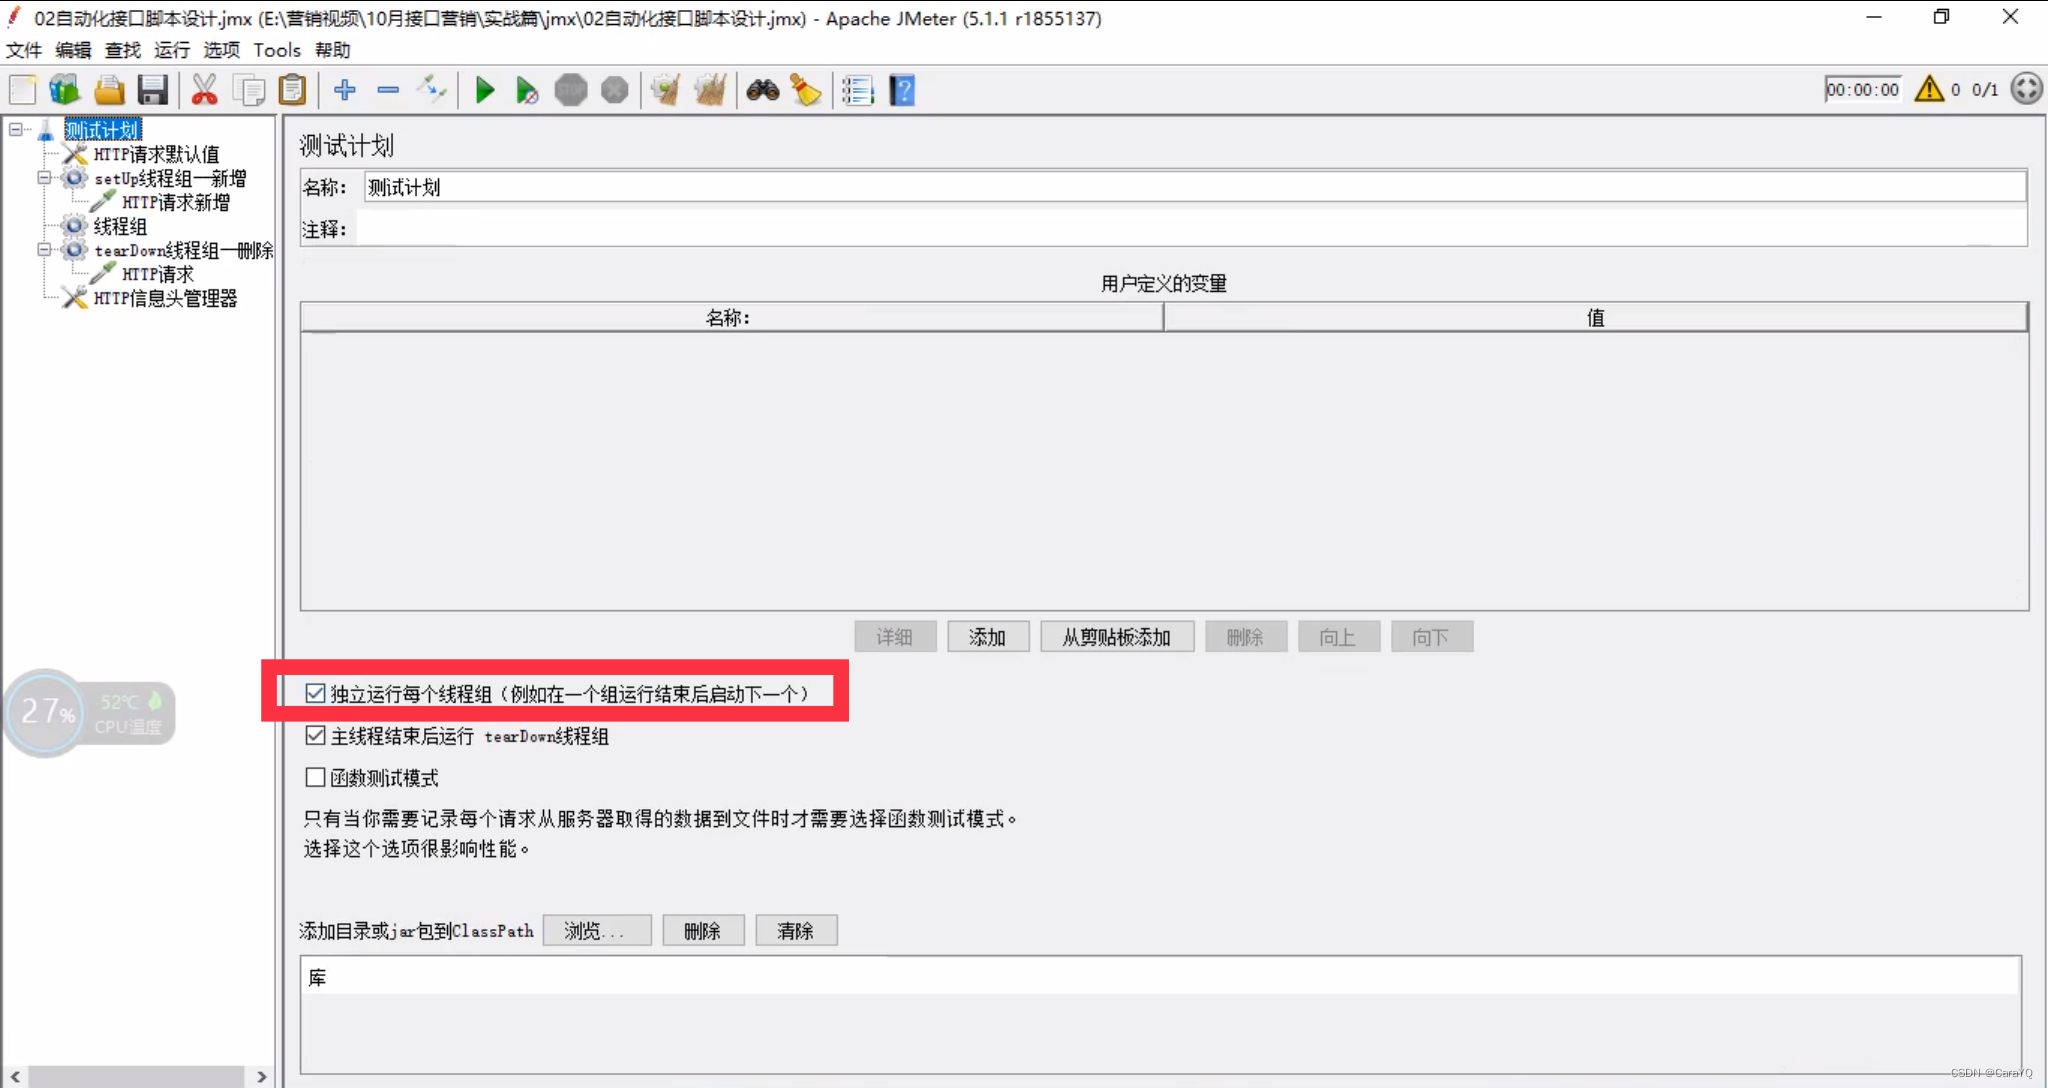Viewport: 2048px width, 1088px height.
Task: Open the 选项 menu
Action: pyautogui.click(x=222, y=50)
